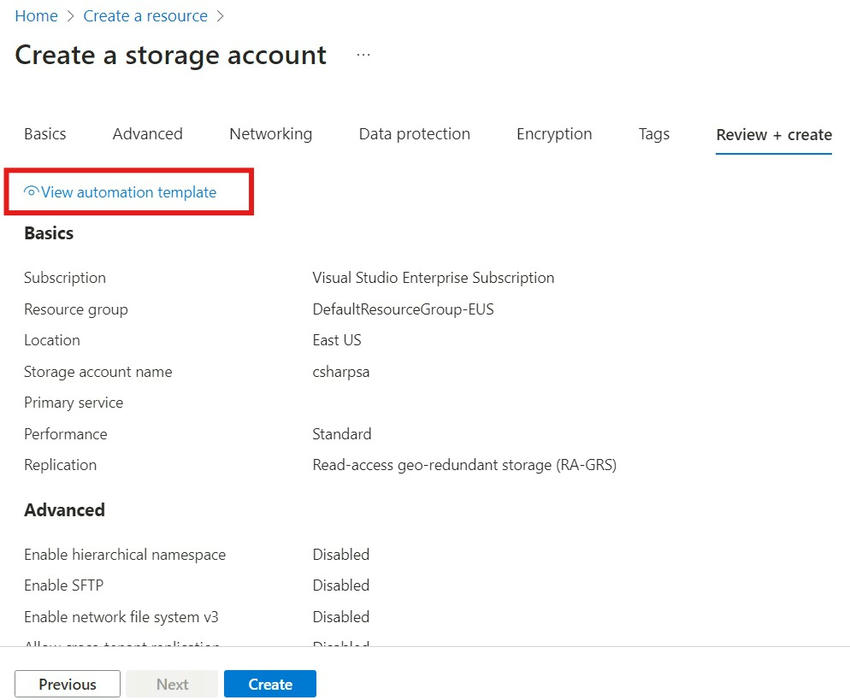Navigate back to Create a resource
This screenshot has height=700, width=850.
145,16
